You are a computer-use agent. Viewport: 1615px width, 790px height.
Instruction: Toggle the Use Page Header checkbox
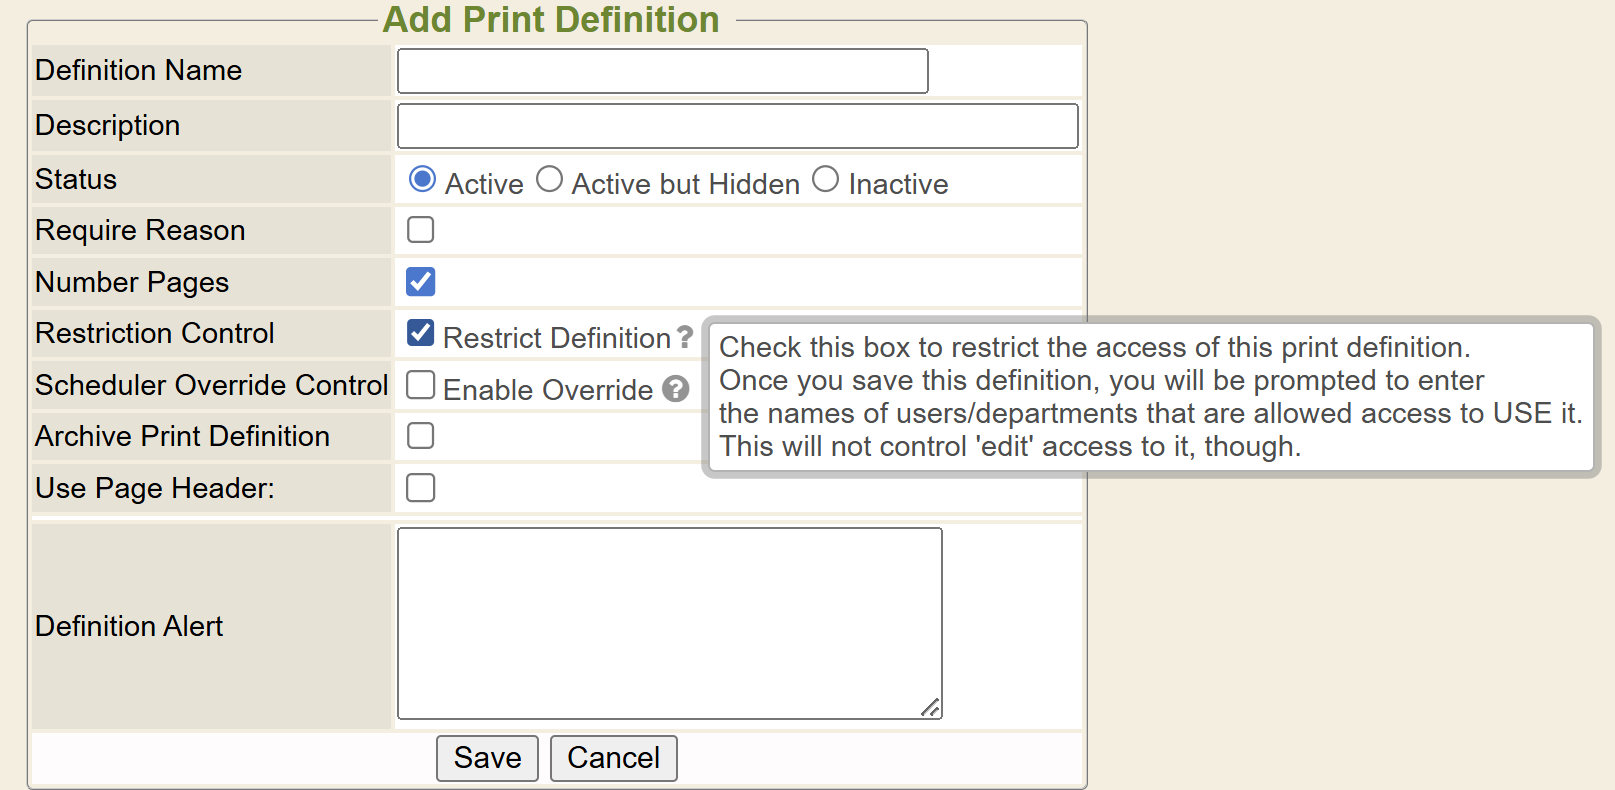(x=421, y=488)
